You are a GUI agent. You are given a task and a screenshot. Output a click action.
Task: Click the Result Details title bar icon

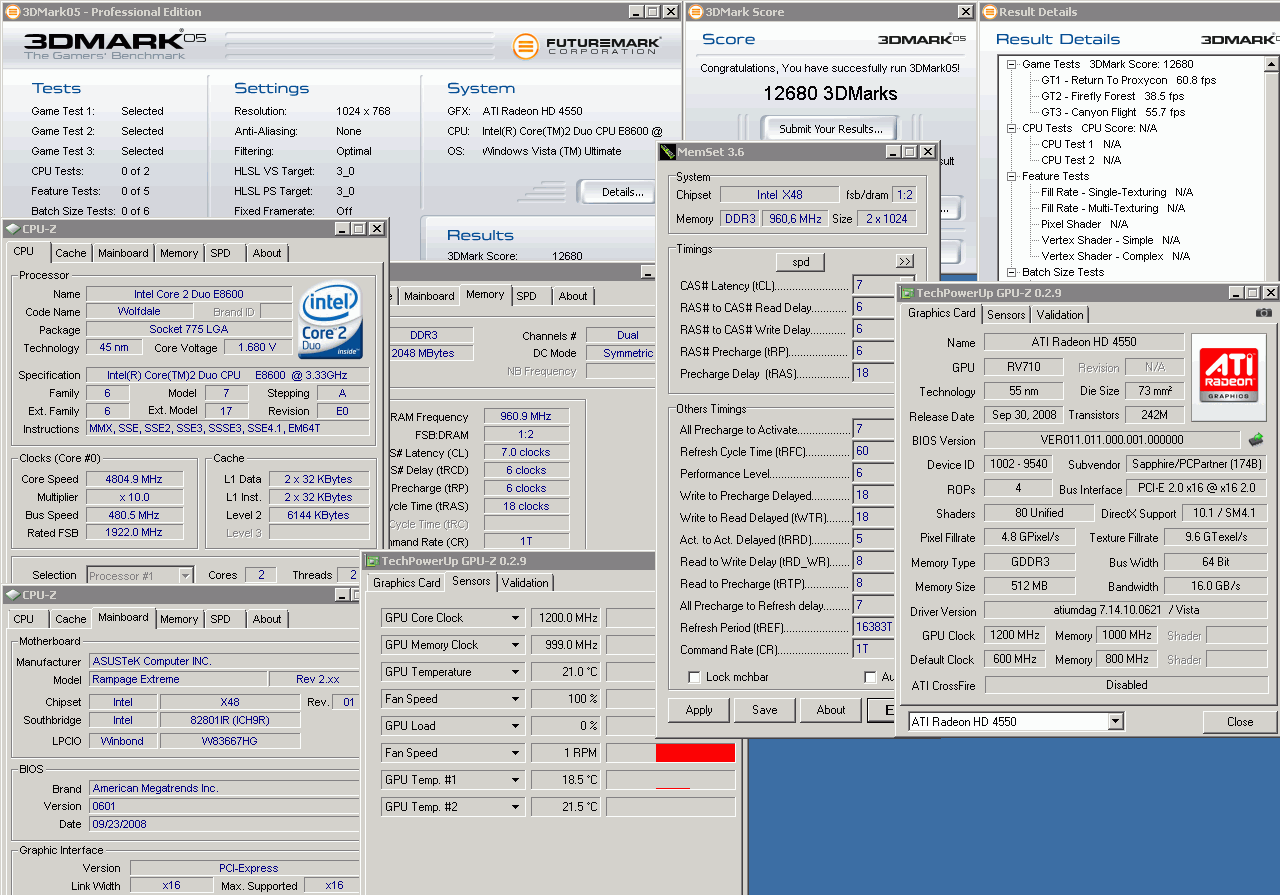pos(989,12)
